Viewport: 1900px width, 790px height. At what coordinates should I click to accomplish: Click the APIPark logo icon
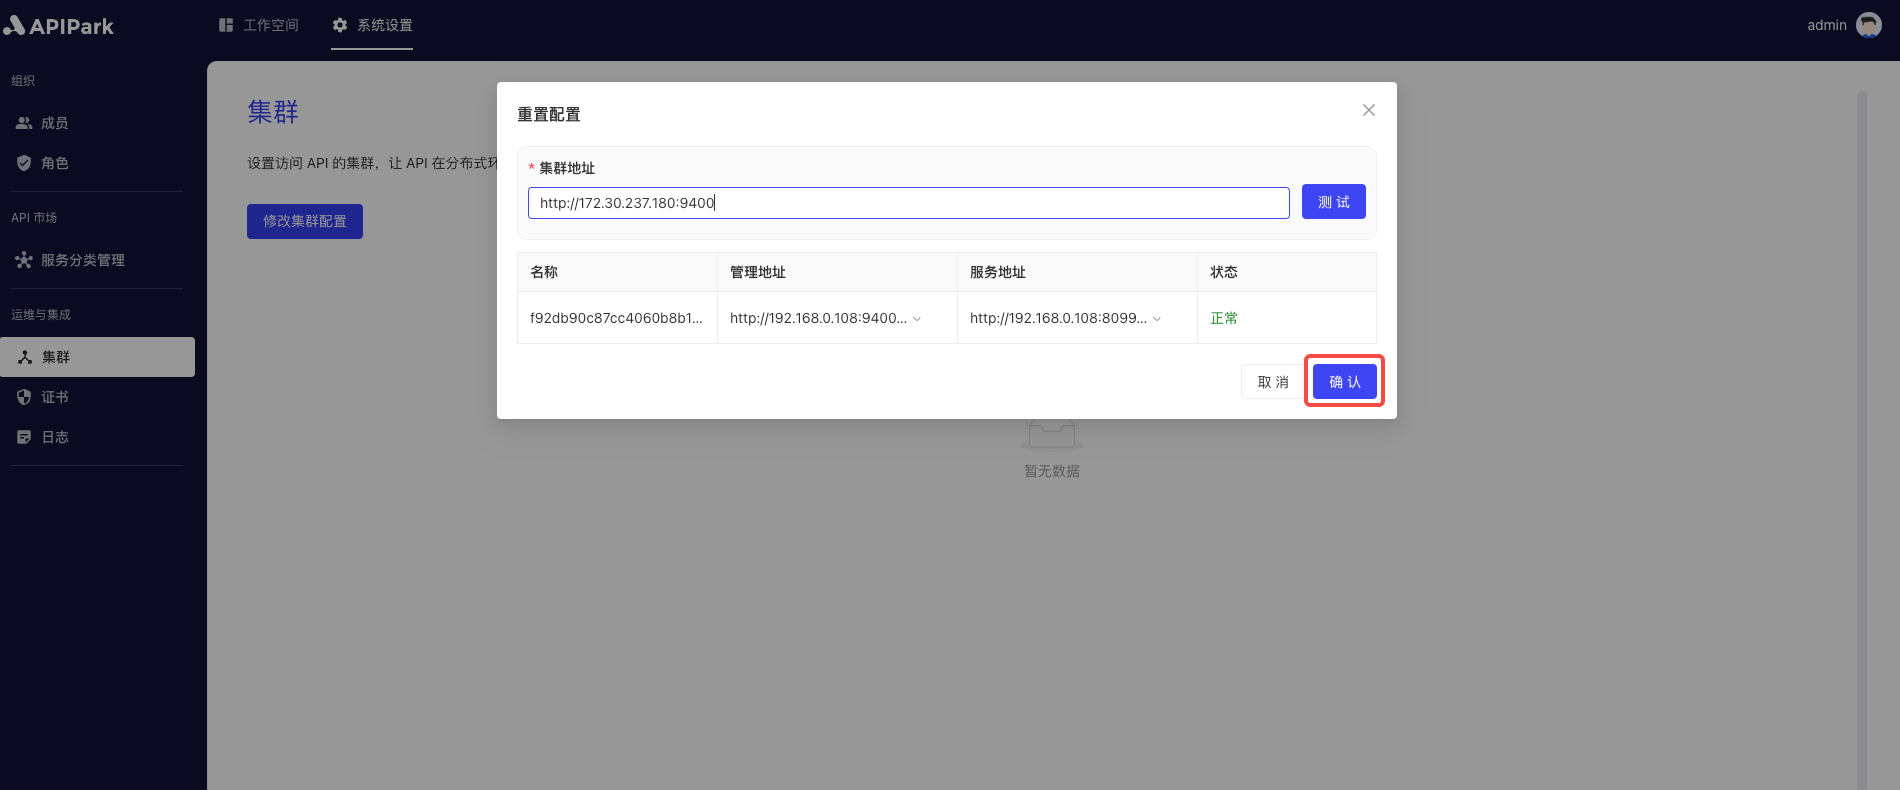click(x=14, y=25)
